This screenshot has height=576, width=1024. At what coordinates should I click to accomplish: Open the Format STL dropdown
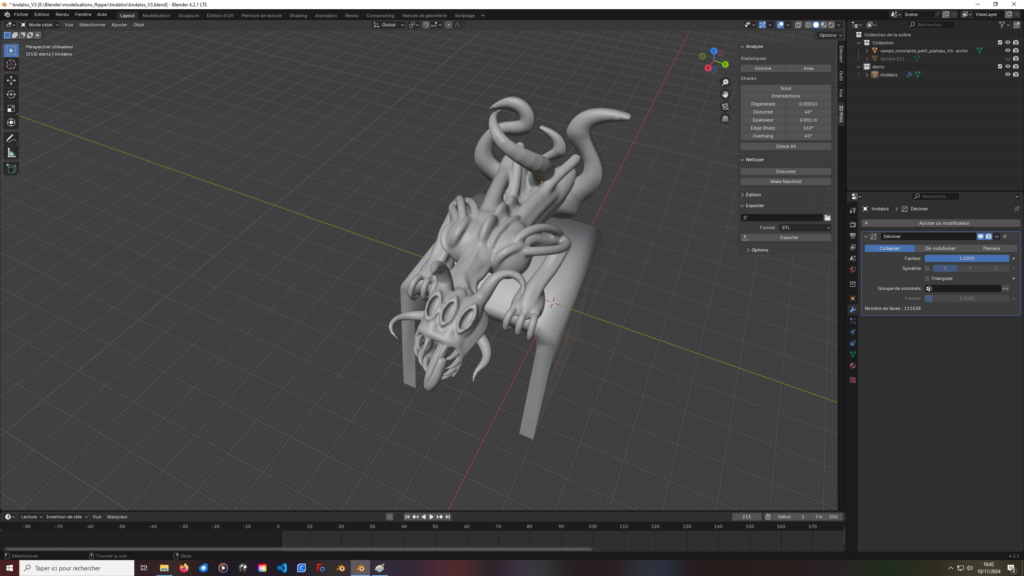tap(805, 227)
